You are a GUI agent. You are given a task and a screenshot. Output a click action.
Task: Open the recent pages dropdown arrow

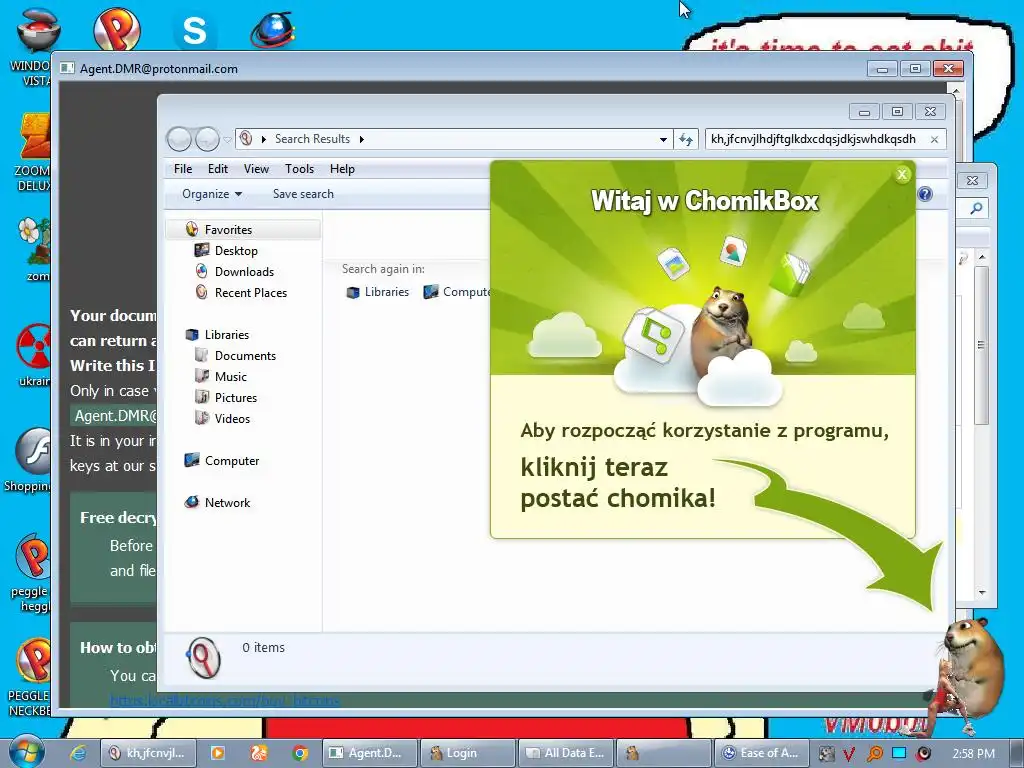point(227,140)
